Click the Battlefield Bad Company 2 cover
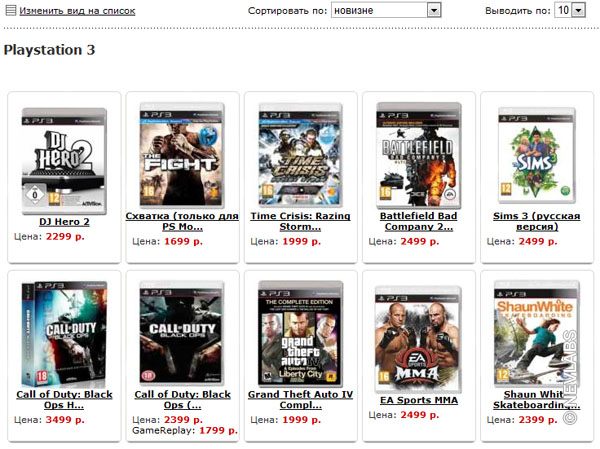 [x=419, y=155]
